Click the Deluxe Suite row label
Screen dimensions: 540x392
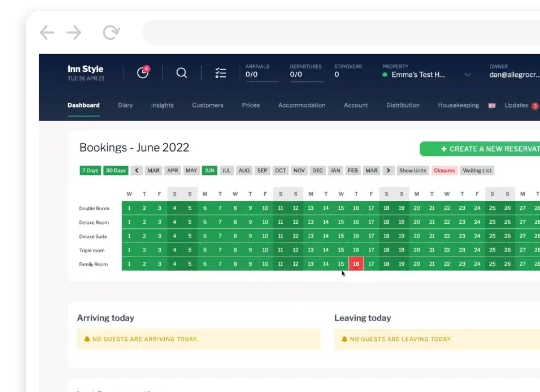pyautogui.click(x=93, y=236)
